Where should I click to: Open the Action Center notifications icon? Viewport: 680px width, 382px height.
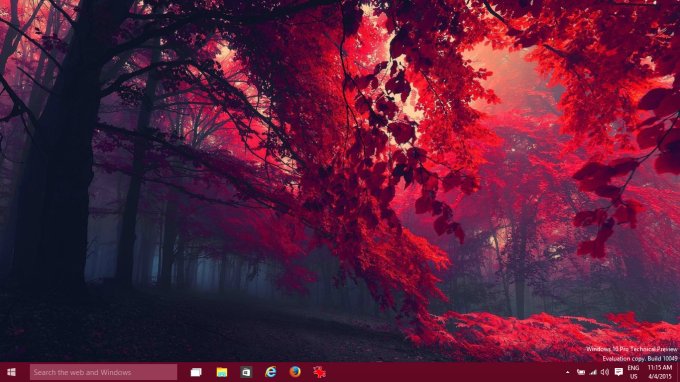pyautogui.click(x=619, y=372)
